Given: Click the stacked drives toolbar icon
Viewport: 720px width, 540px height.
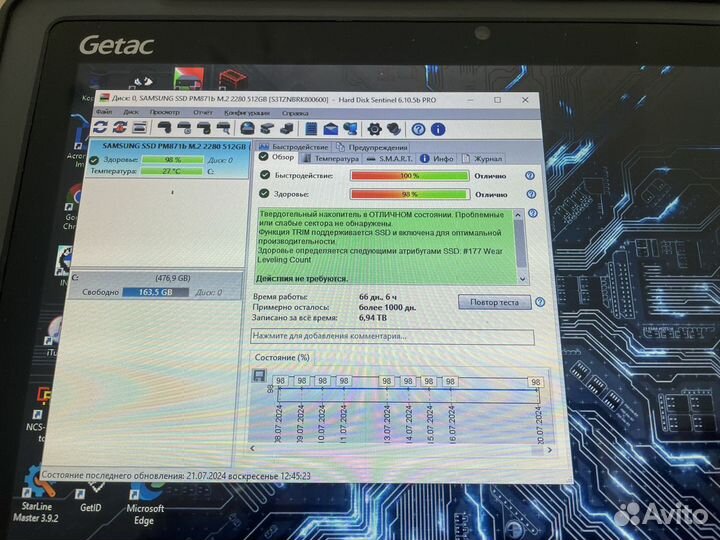Looking at the screenshot, I should tap(287, 129).
